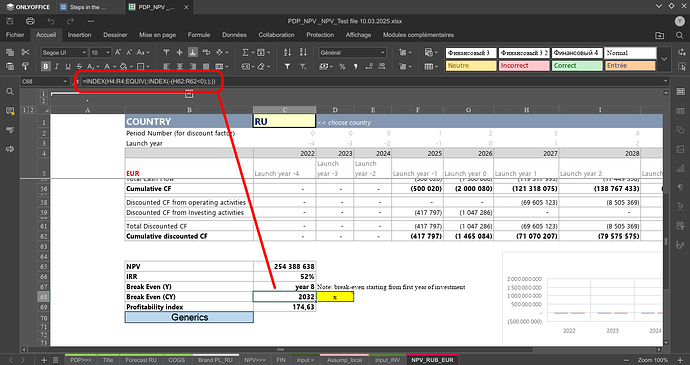
Task: Toggle Italic formatting button
Action: click(57, 66)
